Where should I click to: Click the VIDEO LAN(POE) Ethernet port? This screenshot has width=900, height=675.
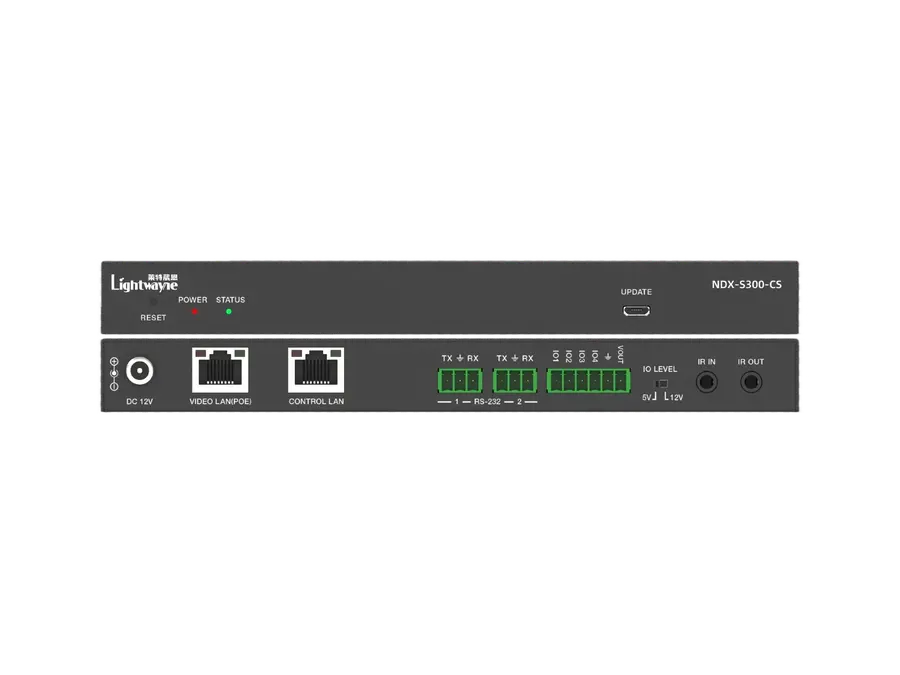220,370
